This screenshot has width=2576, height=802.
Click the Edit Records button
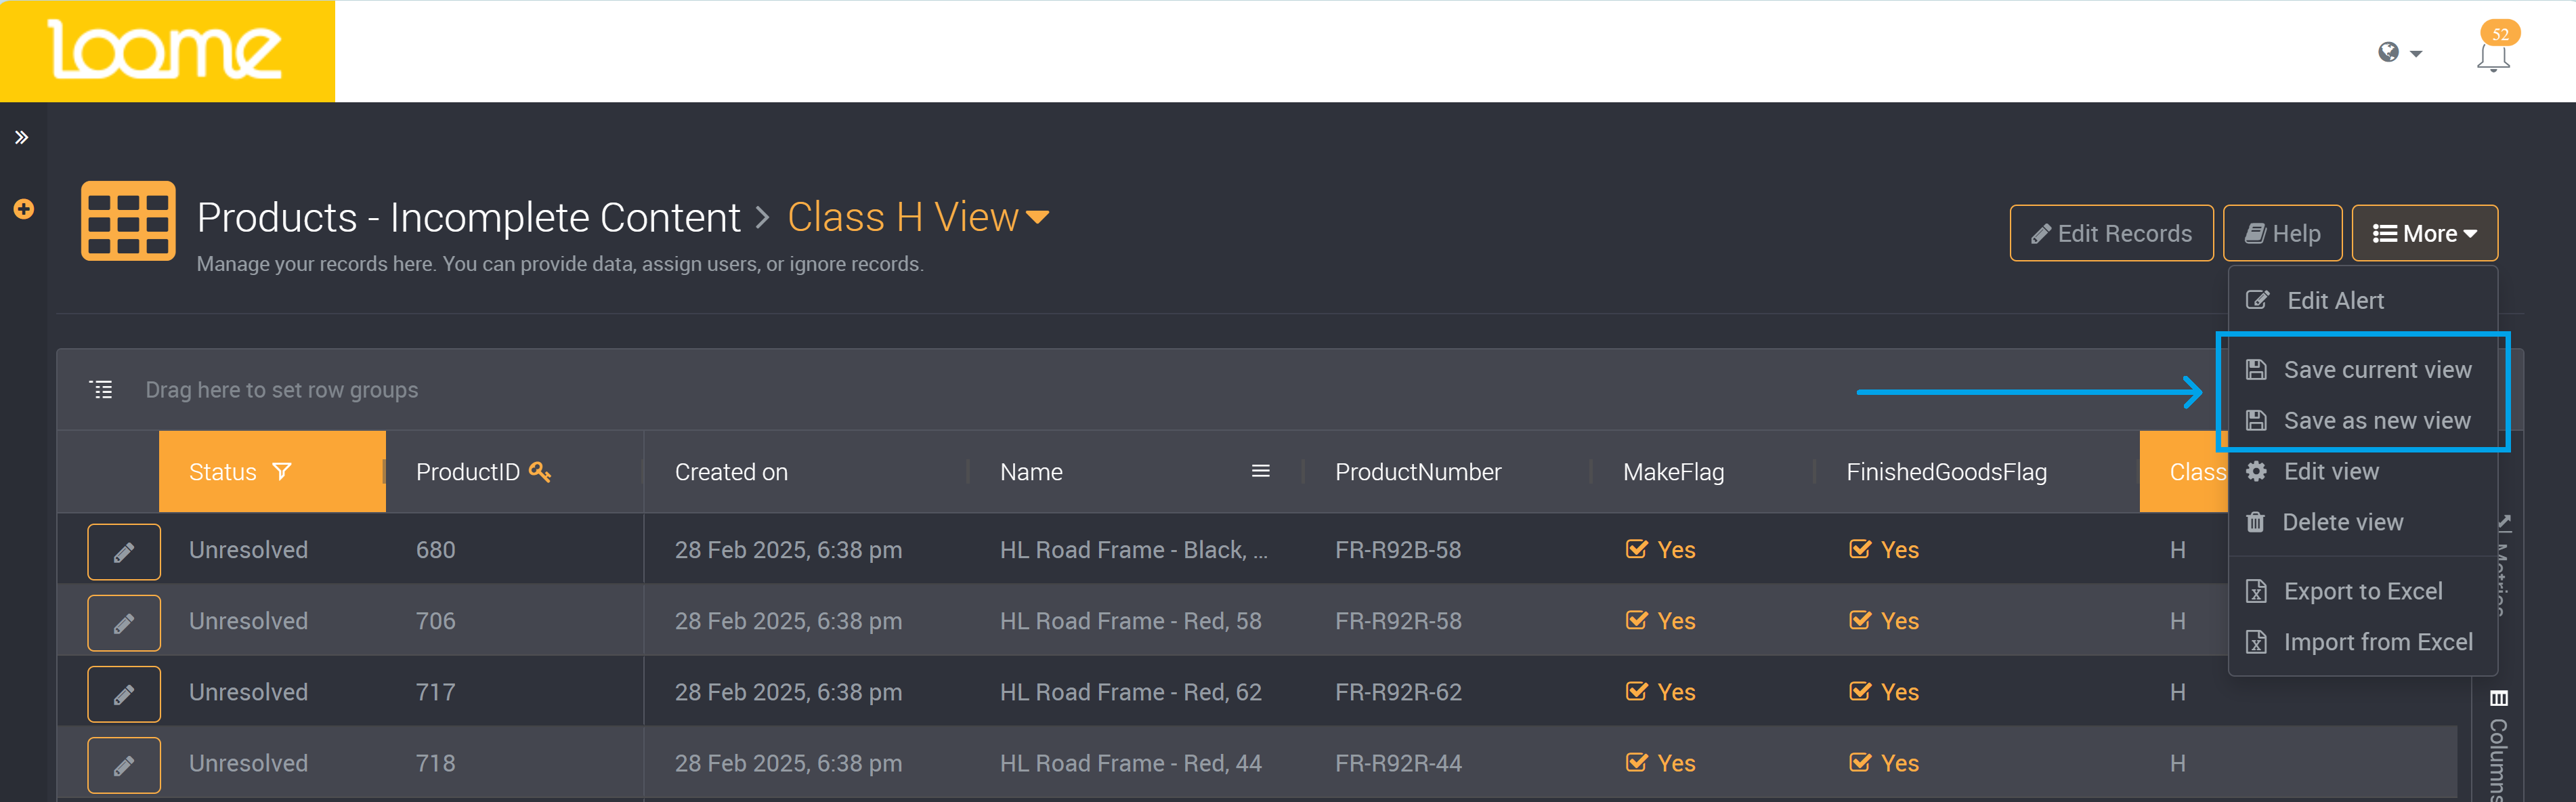pyautogui.click(x=2111, y=233)
